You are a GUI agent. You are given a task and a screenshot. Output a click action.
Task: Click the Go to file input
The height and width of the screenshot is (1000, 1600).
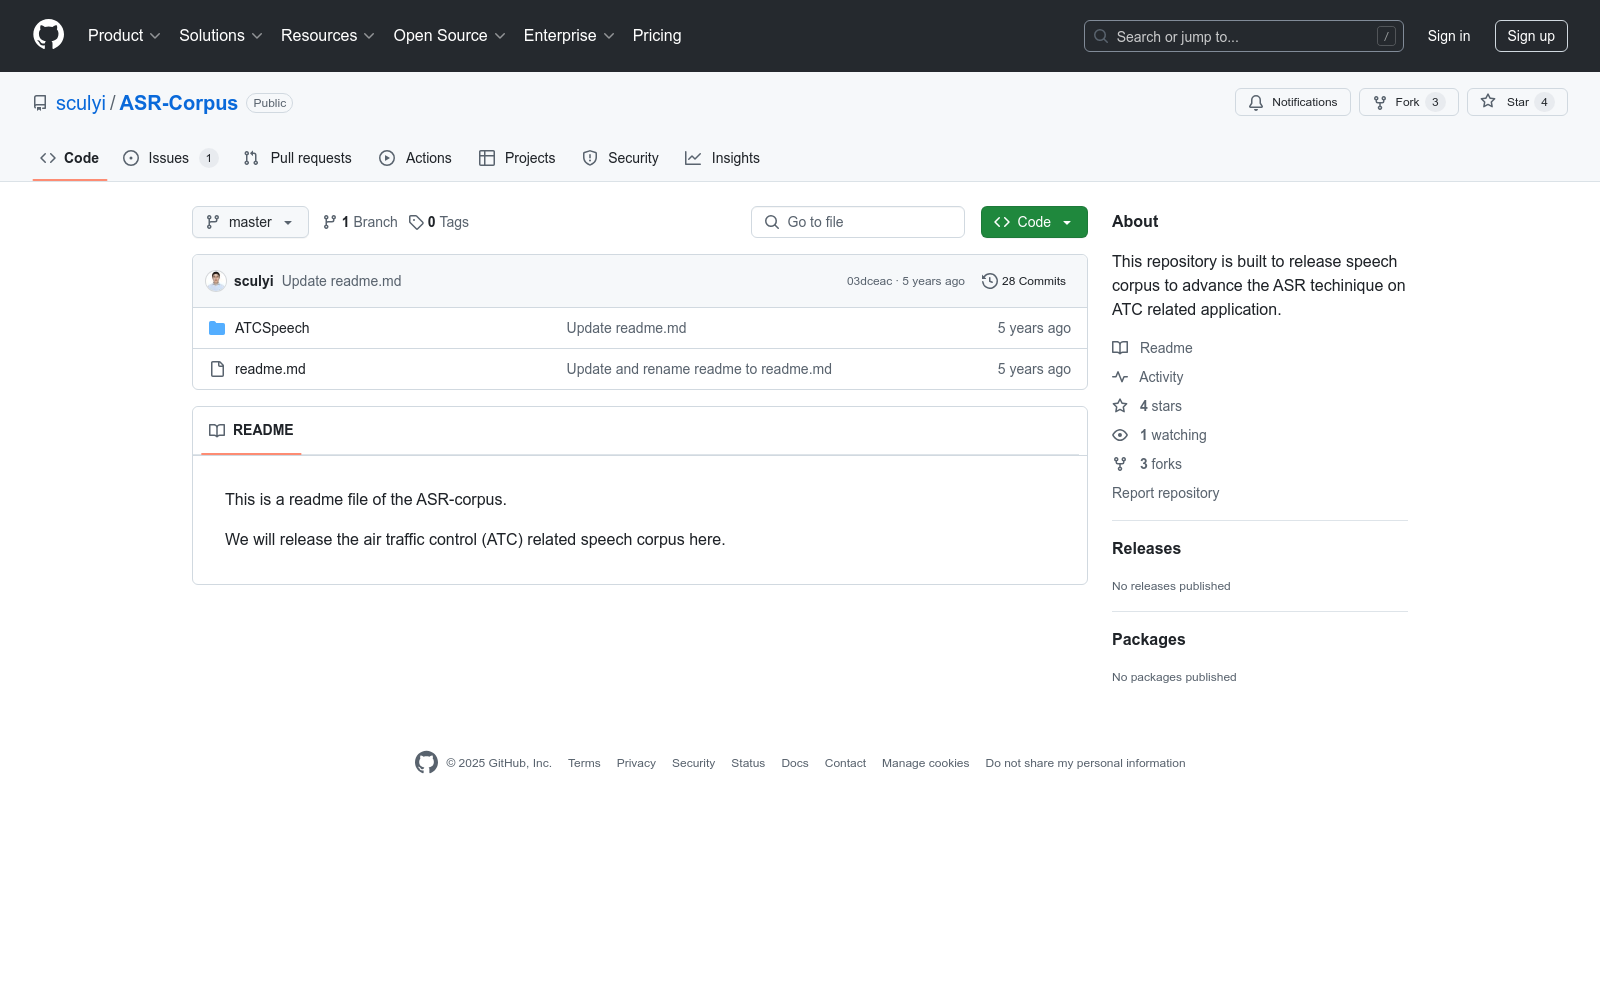[858, 222]
